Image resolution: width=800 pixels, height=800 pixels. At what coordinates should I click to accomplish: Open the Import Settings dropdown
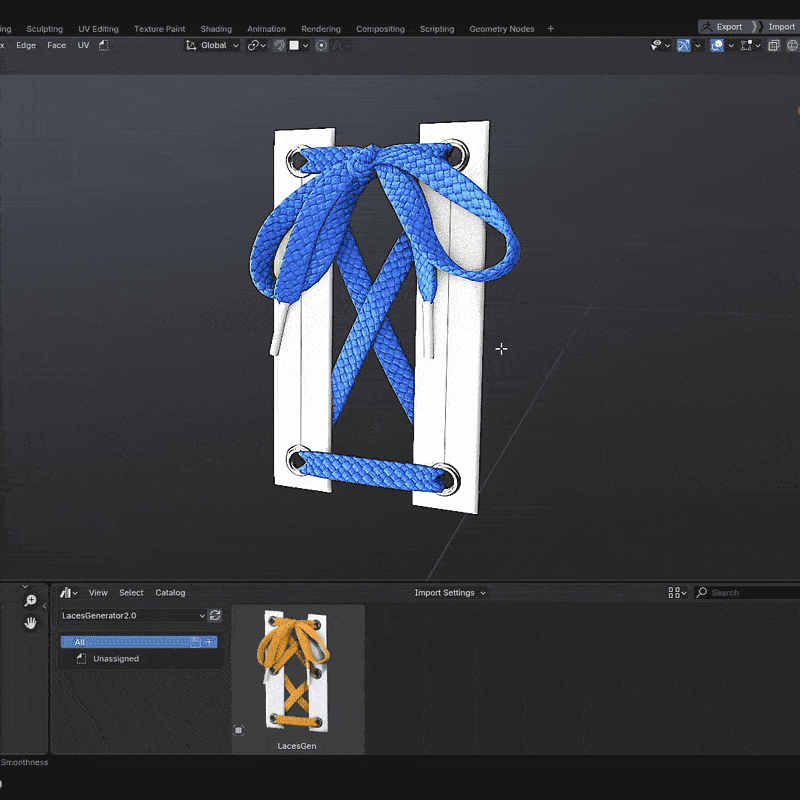[448, 592]
